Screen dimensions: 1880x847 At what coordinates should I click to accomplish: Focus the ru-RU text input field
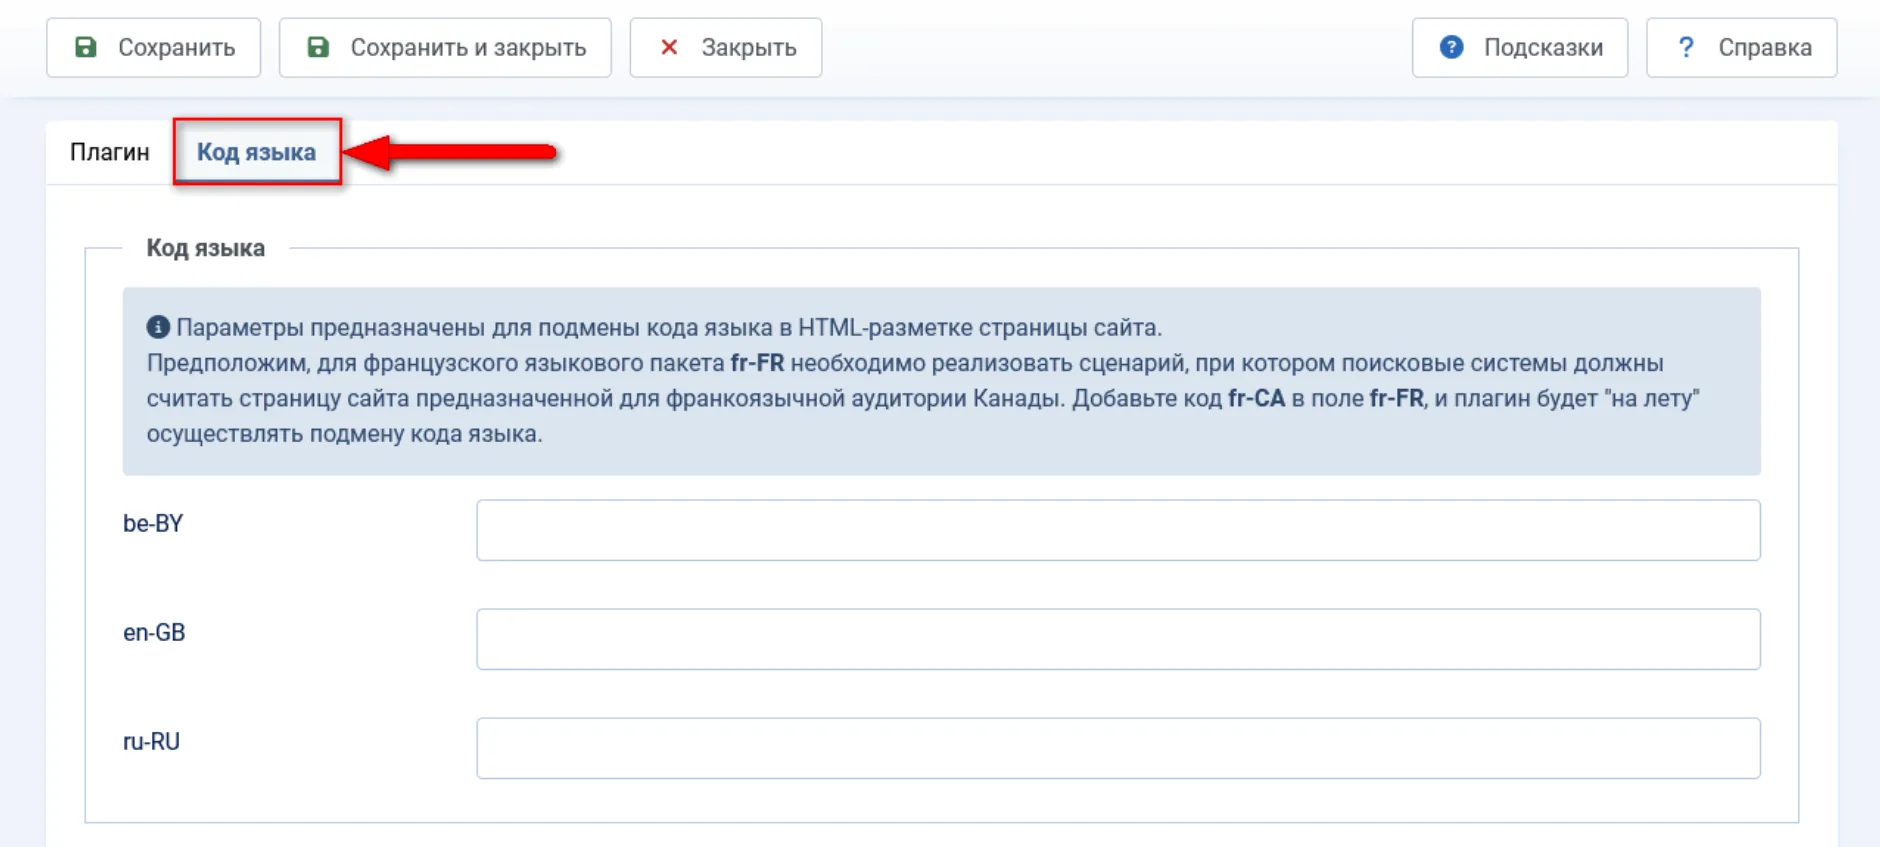(1117, 748)
